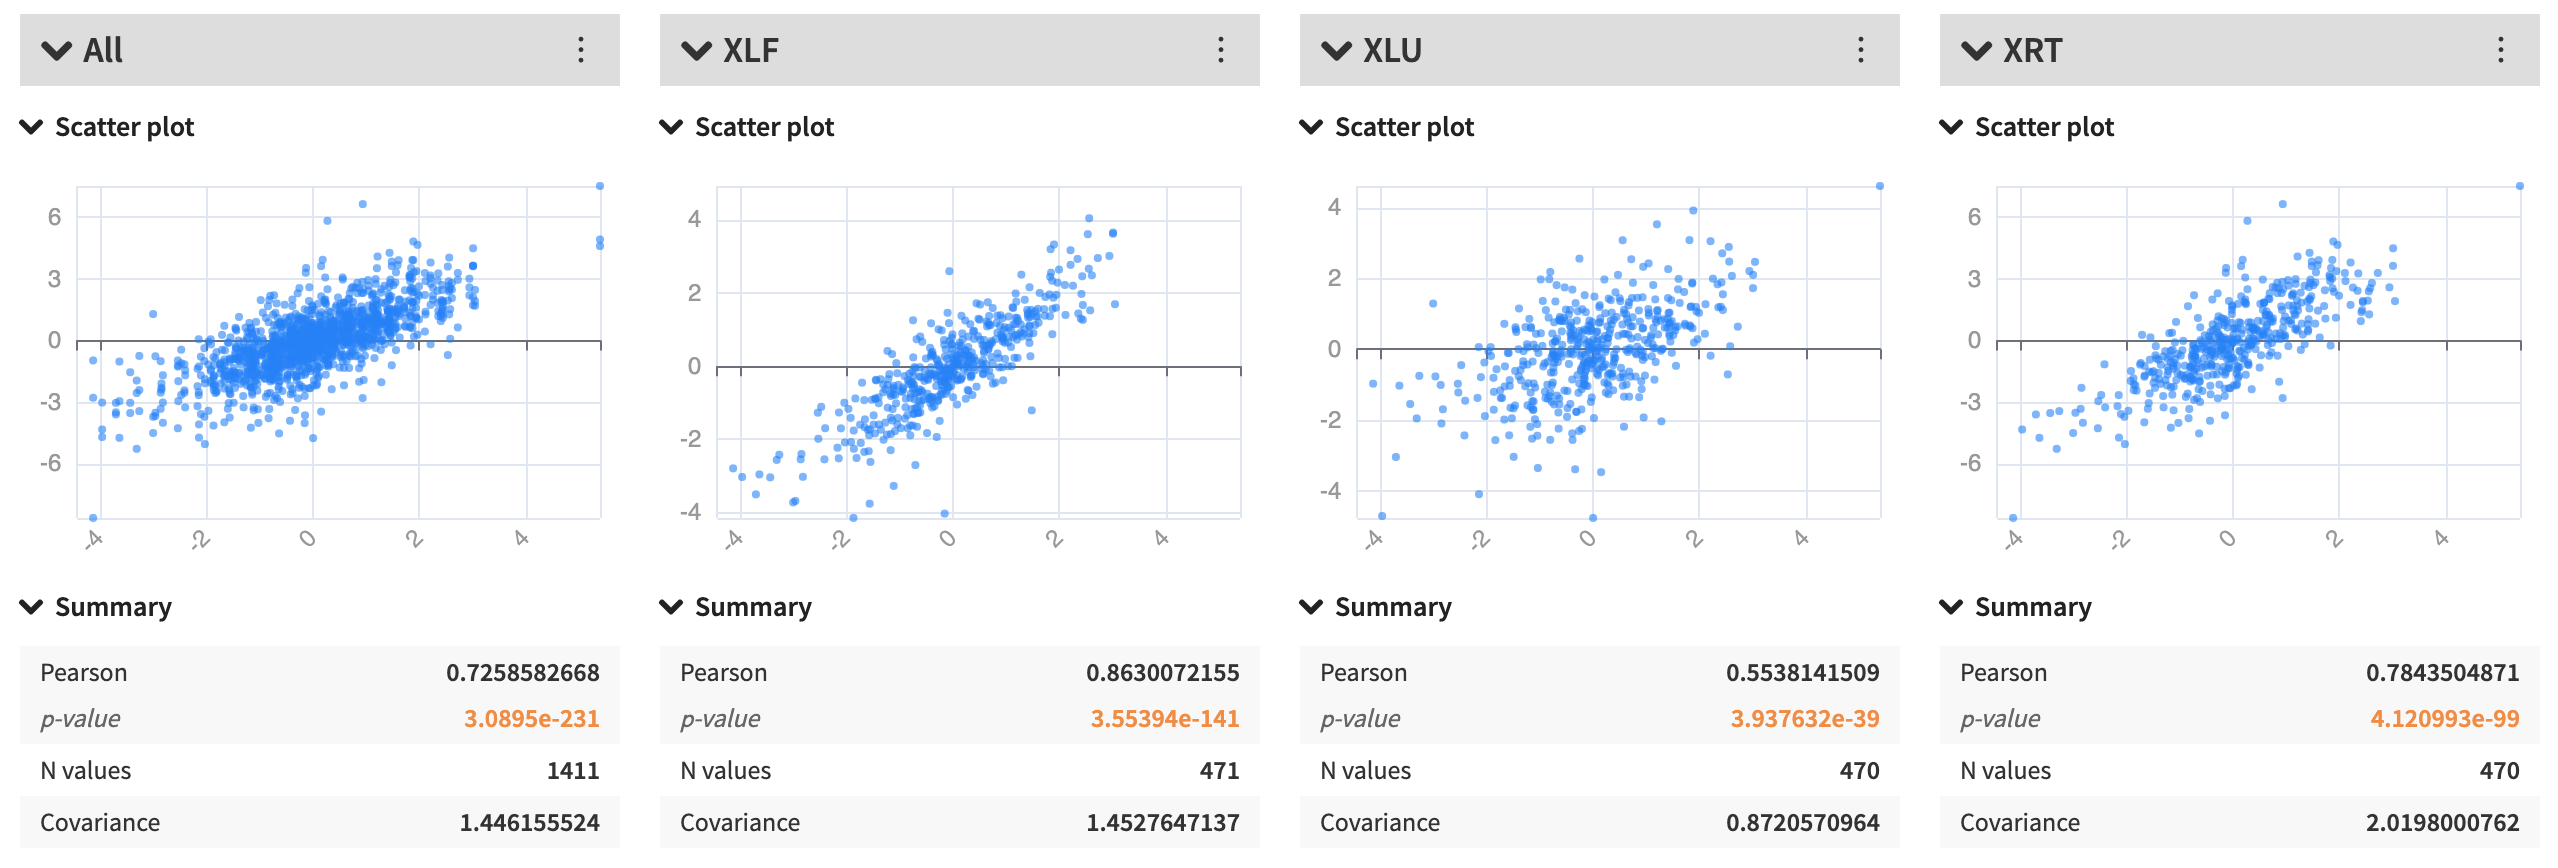Click the XLF p-value 3.55394e-141
2558x868 pixels.
[x=1164, y=719]
